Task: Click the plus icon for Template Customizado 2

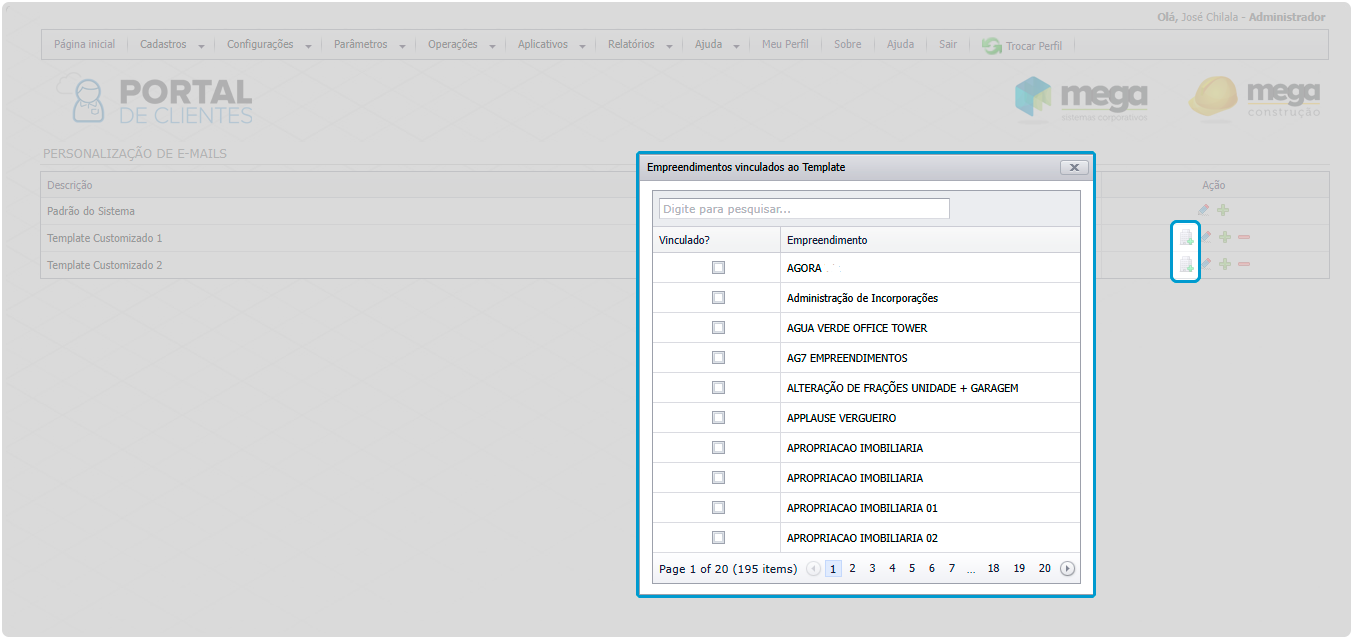Action: point(1225,264)
